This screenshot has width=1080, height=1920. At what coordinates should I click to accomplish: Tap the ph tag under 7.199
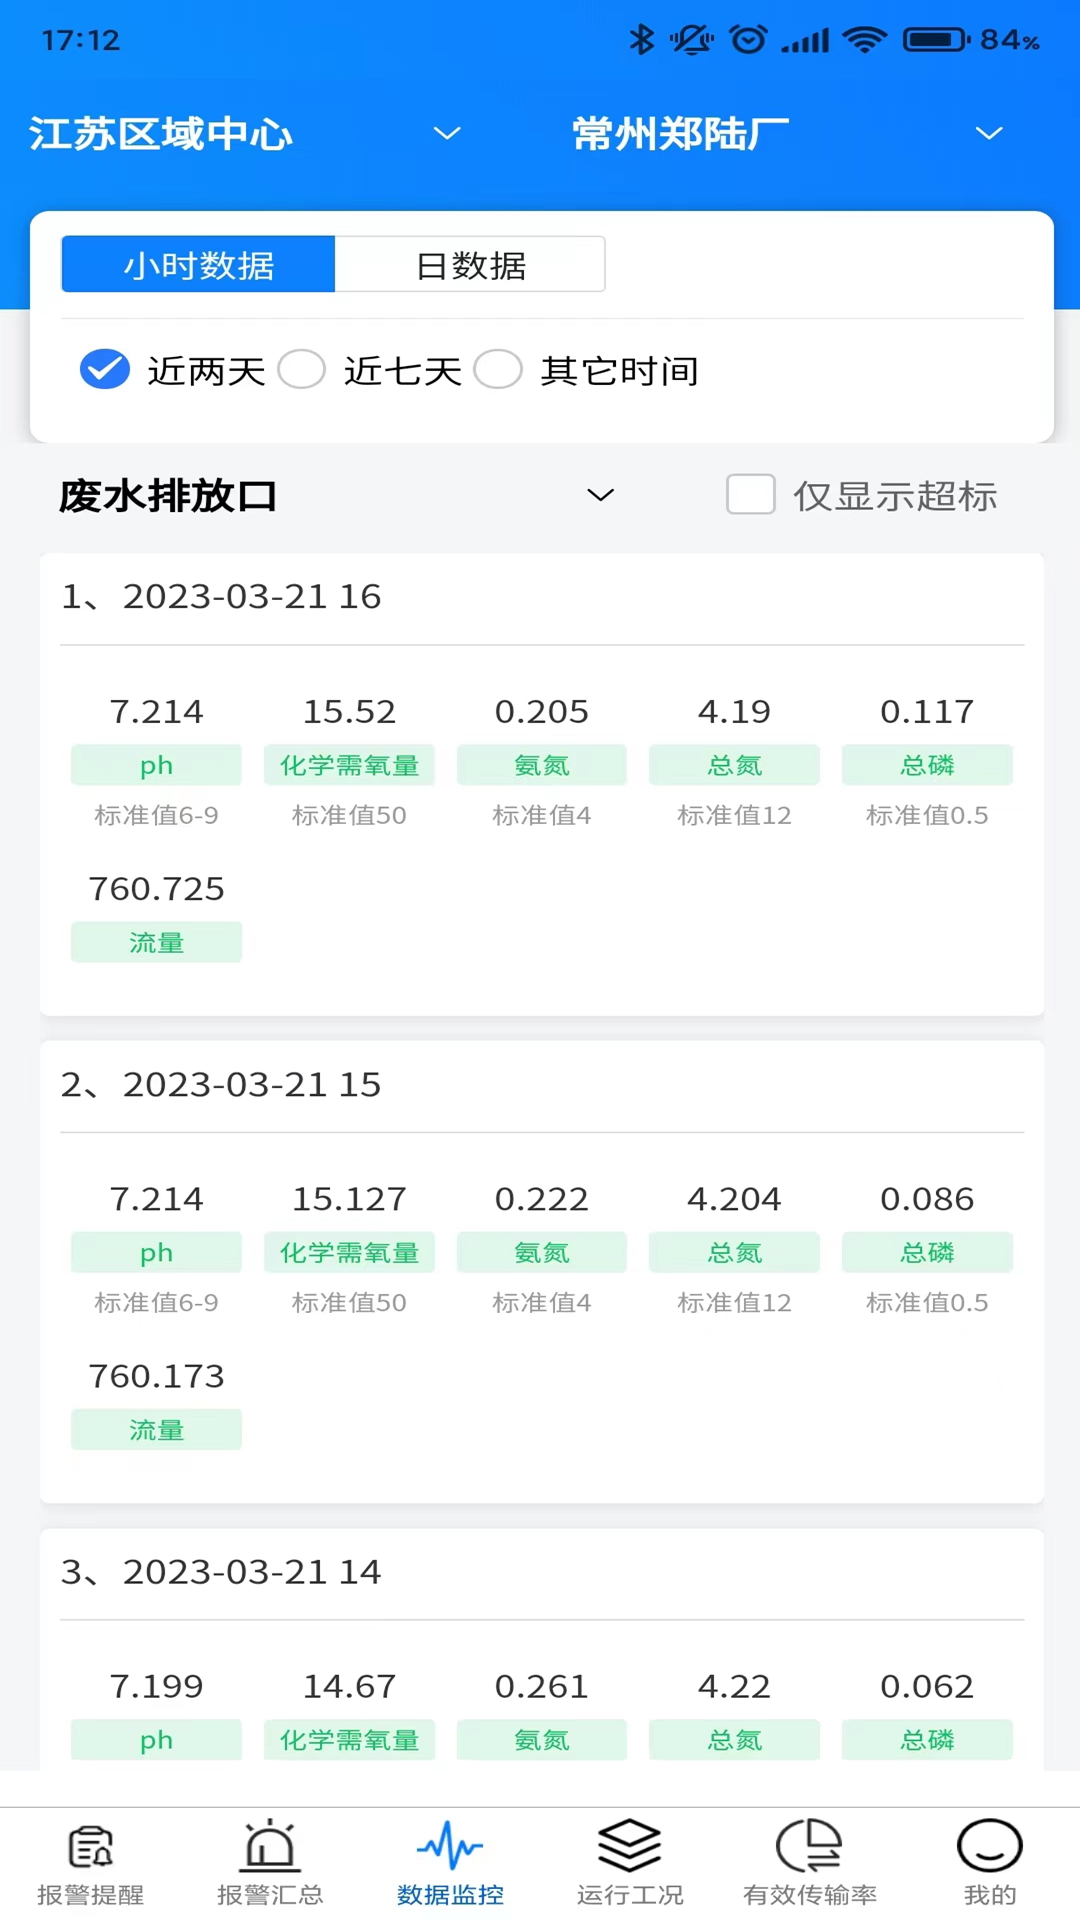[156, 1740]
